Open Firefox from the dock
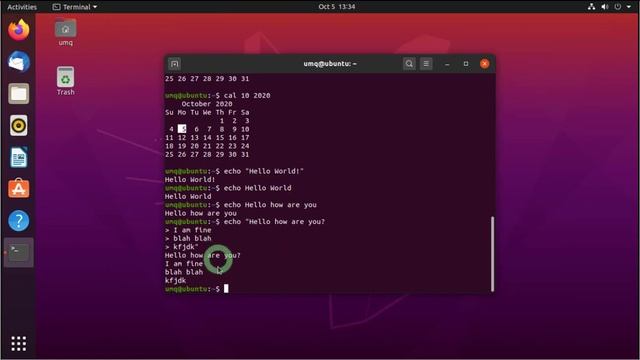The image size is (640, 360). point(19,30)
